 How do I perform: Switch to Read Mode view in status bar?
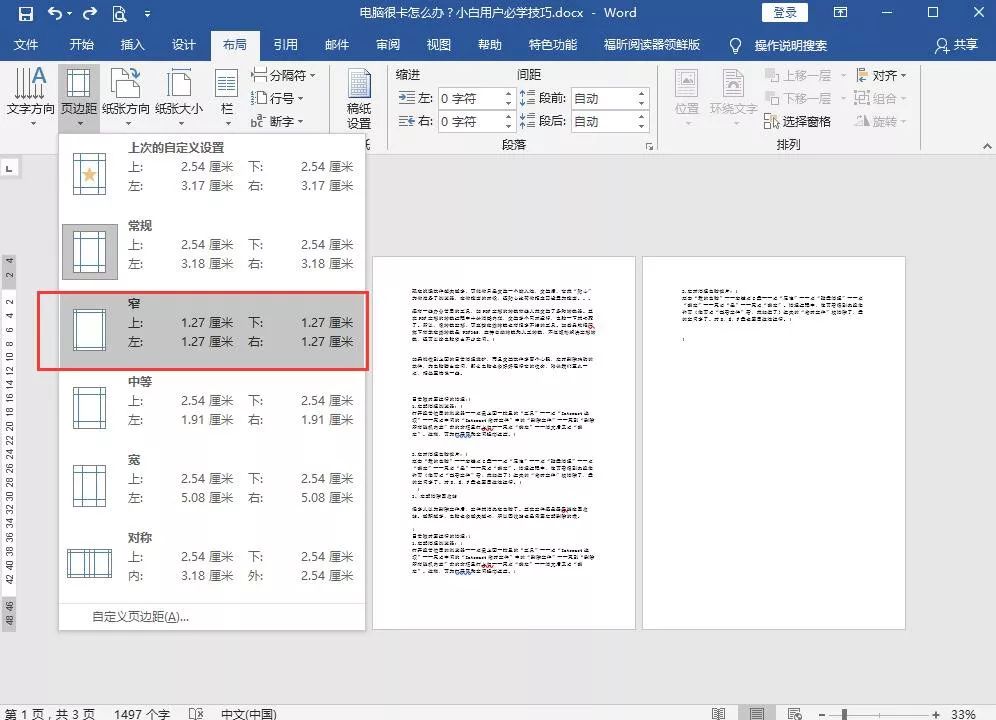coord(718,712)
